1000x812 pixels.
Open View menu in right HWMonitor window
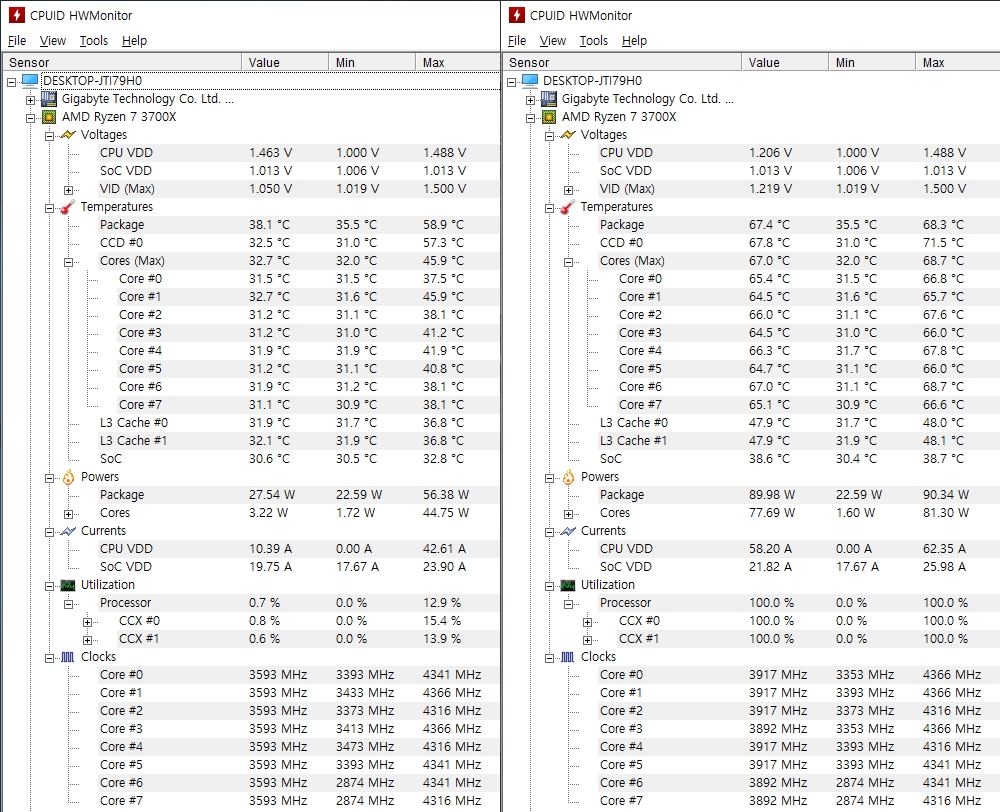(552, 41)
